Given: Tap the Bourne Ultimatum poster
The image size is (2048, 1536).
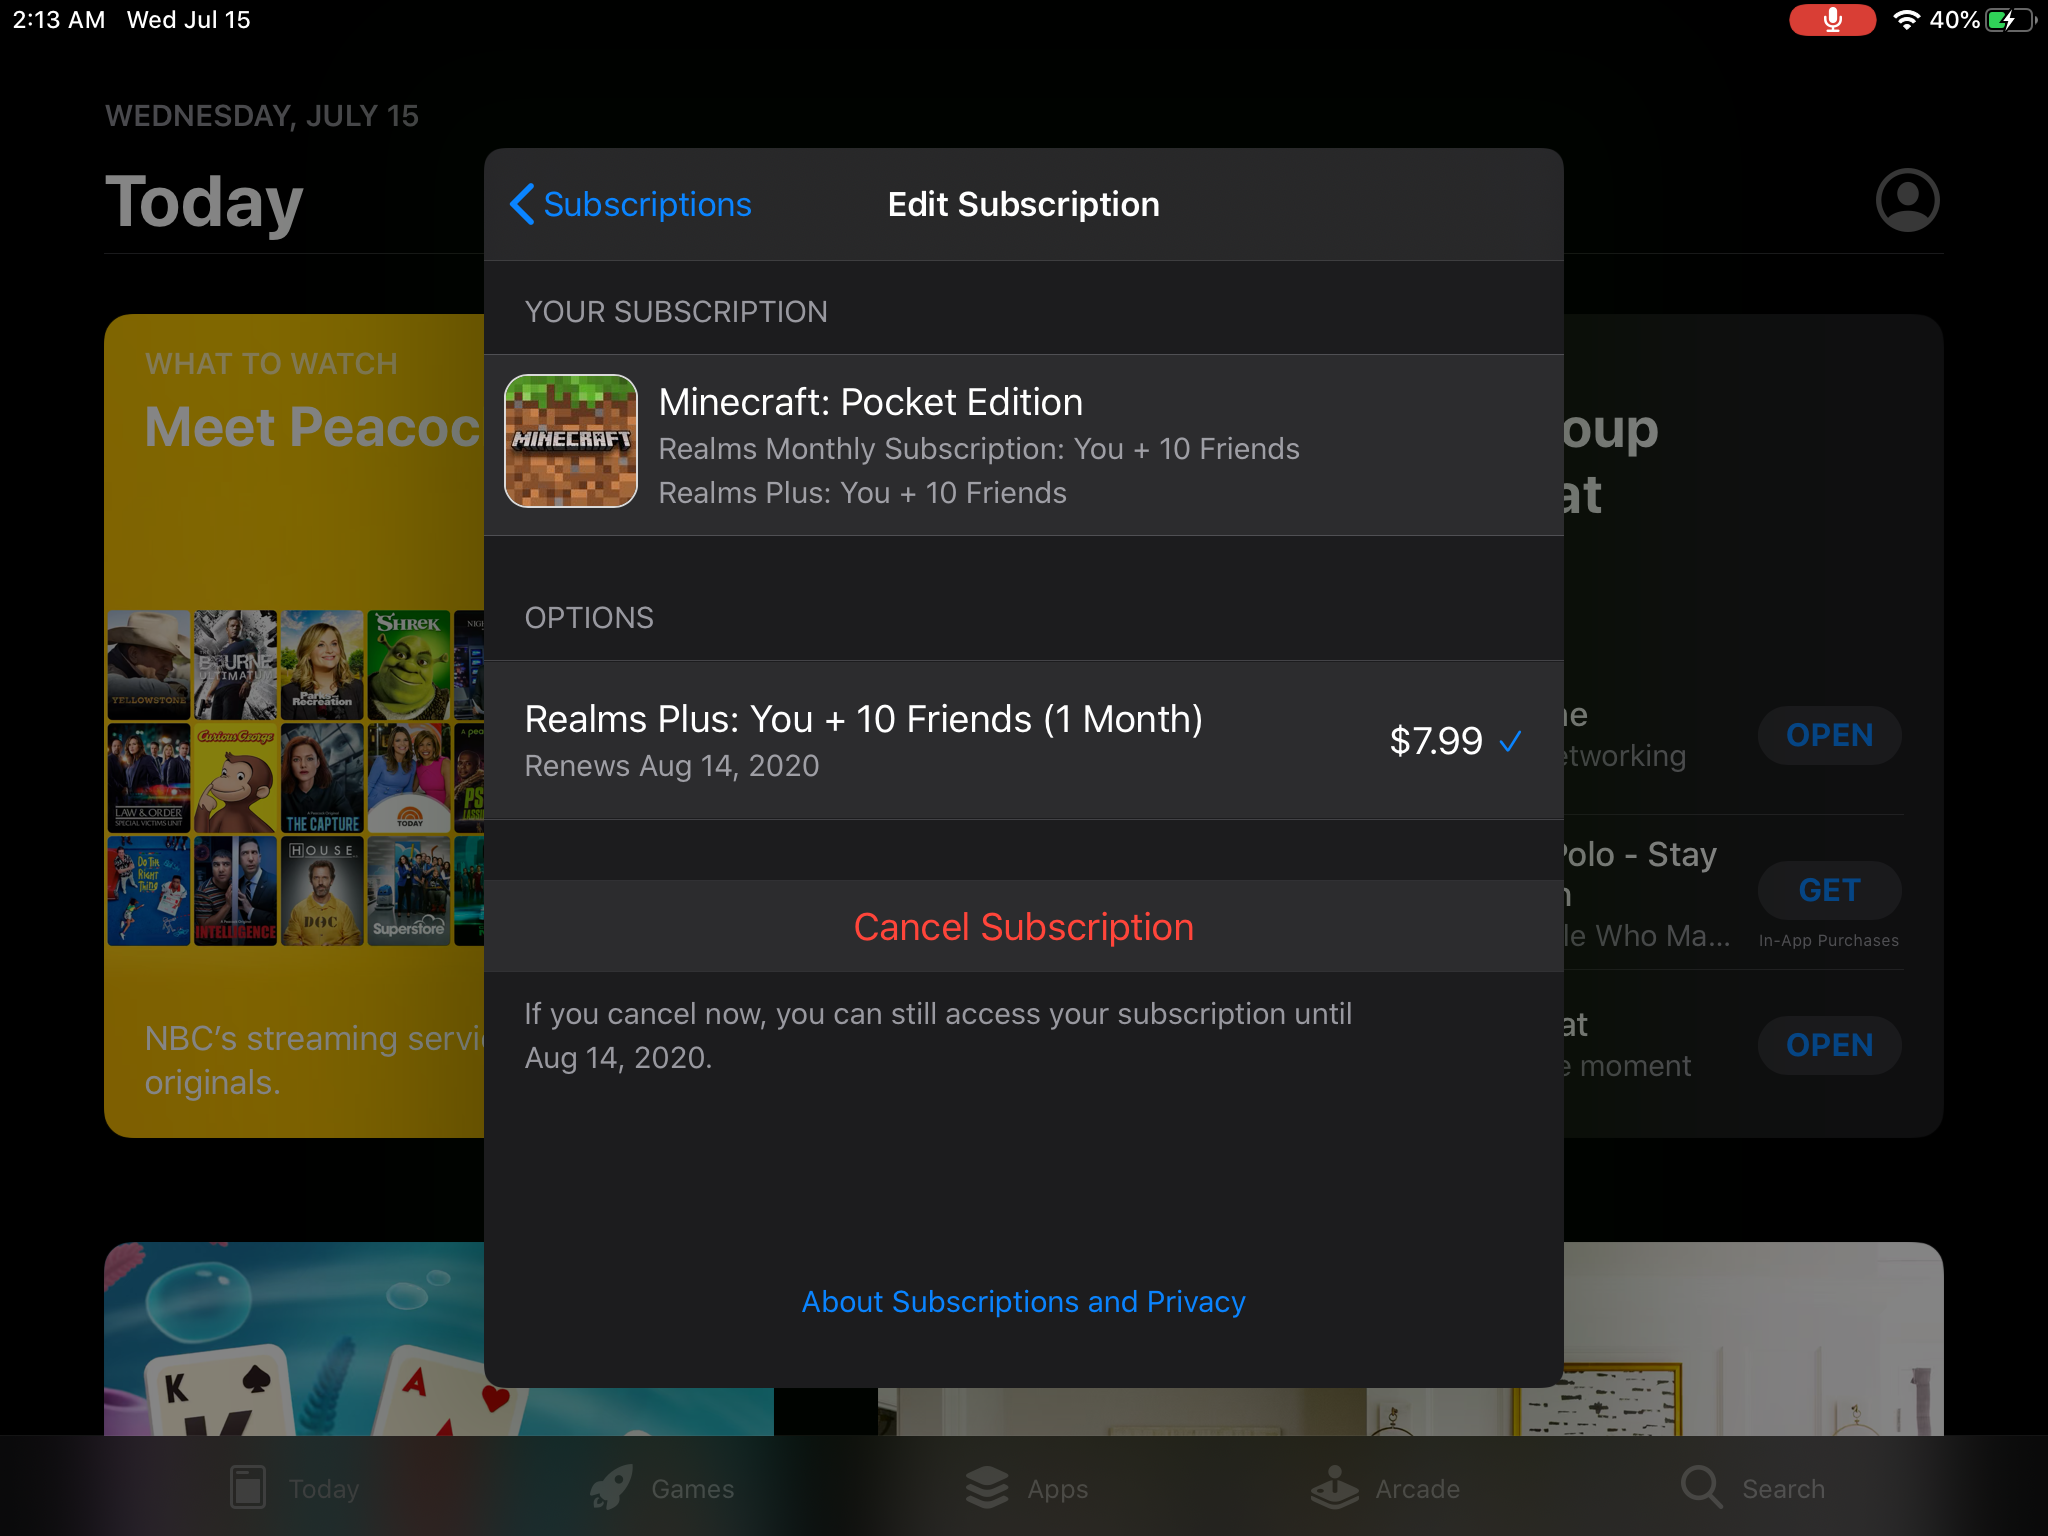Looking at the screenshot, I should pyautogui.click(x=235, y=665).
